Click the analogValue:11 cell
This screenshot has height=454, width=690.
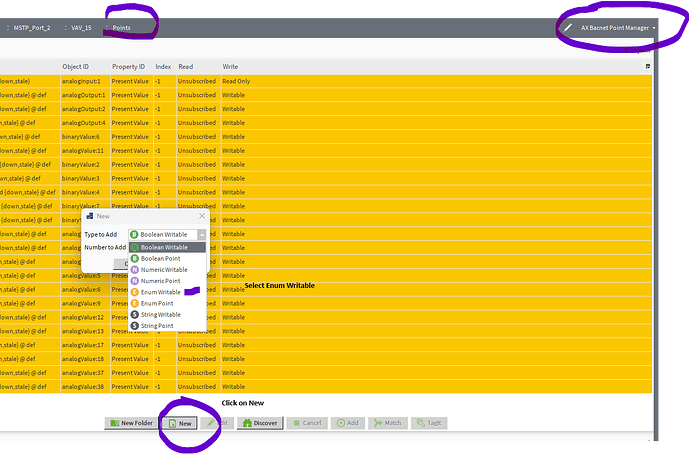click(83, 150)
